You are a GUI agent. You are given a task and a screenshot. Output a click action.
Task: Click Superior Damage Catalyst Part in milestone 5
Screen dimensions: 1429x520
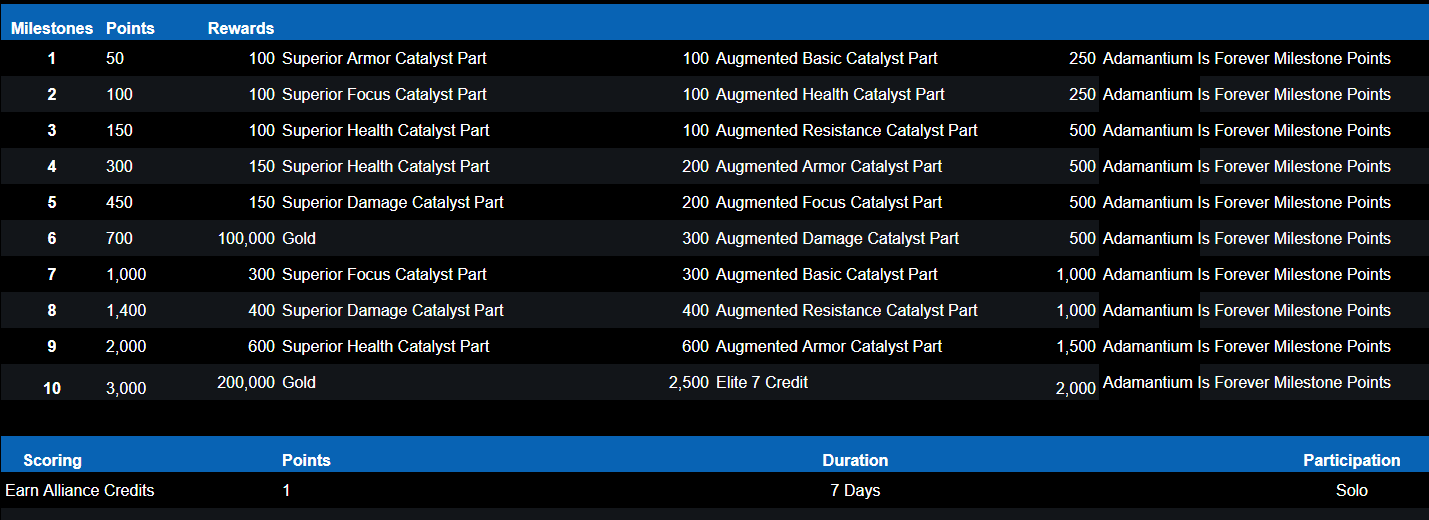393,203
